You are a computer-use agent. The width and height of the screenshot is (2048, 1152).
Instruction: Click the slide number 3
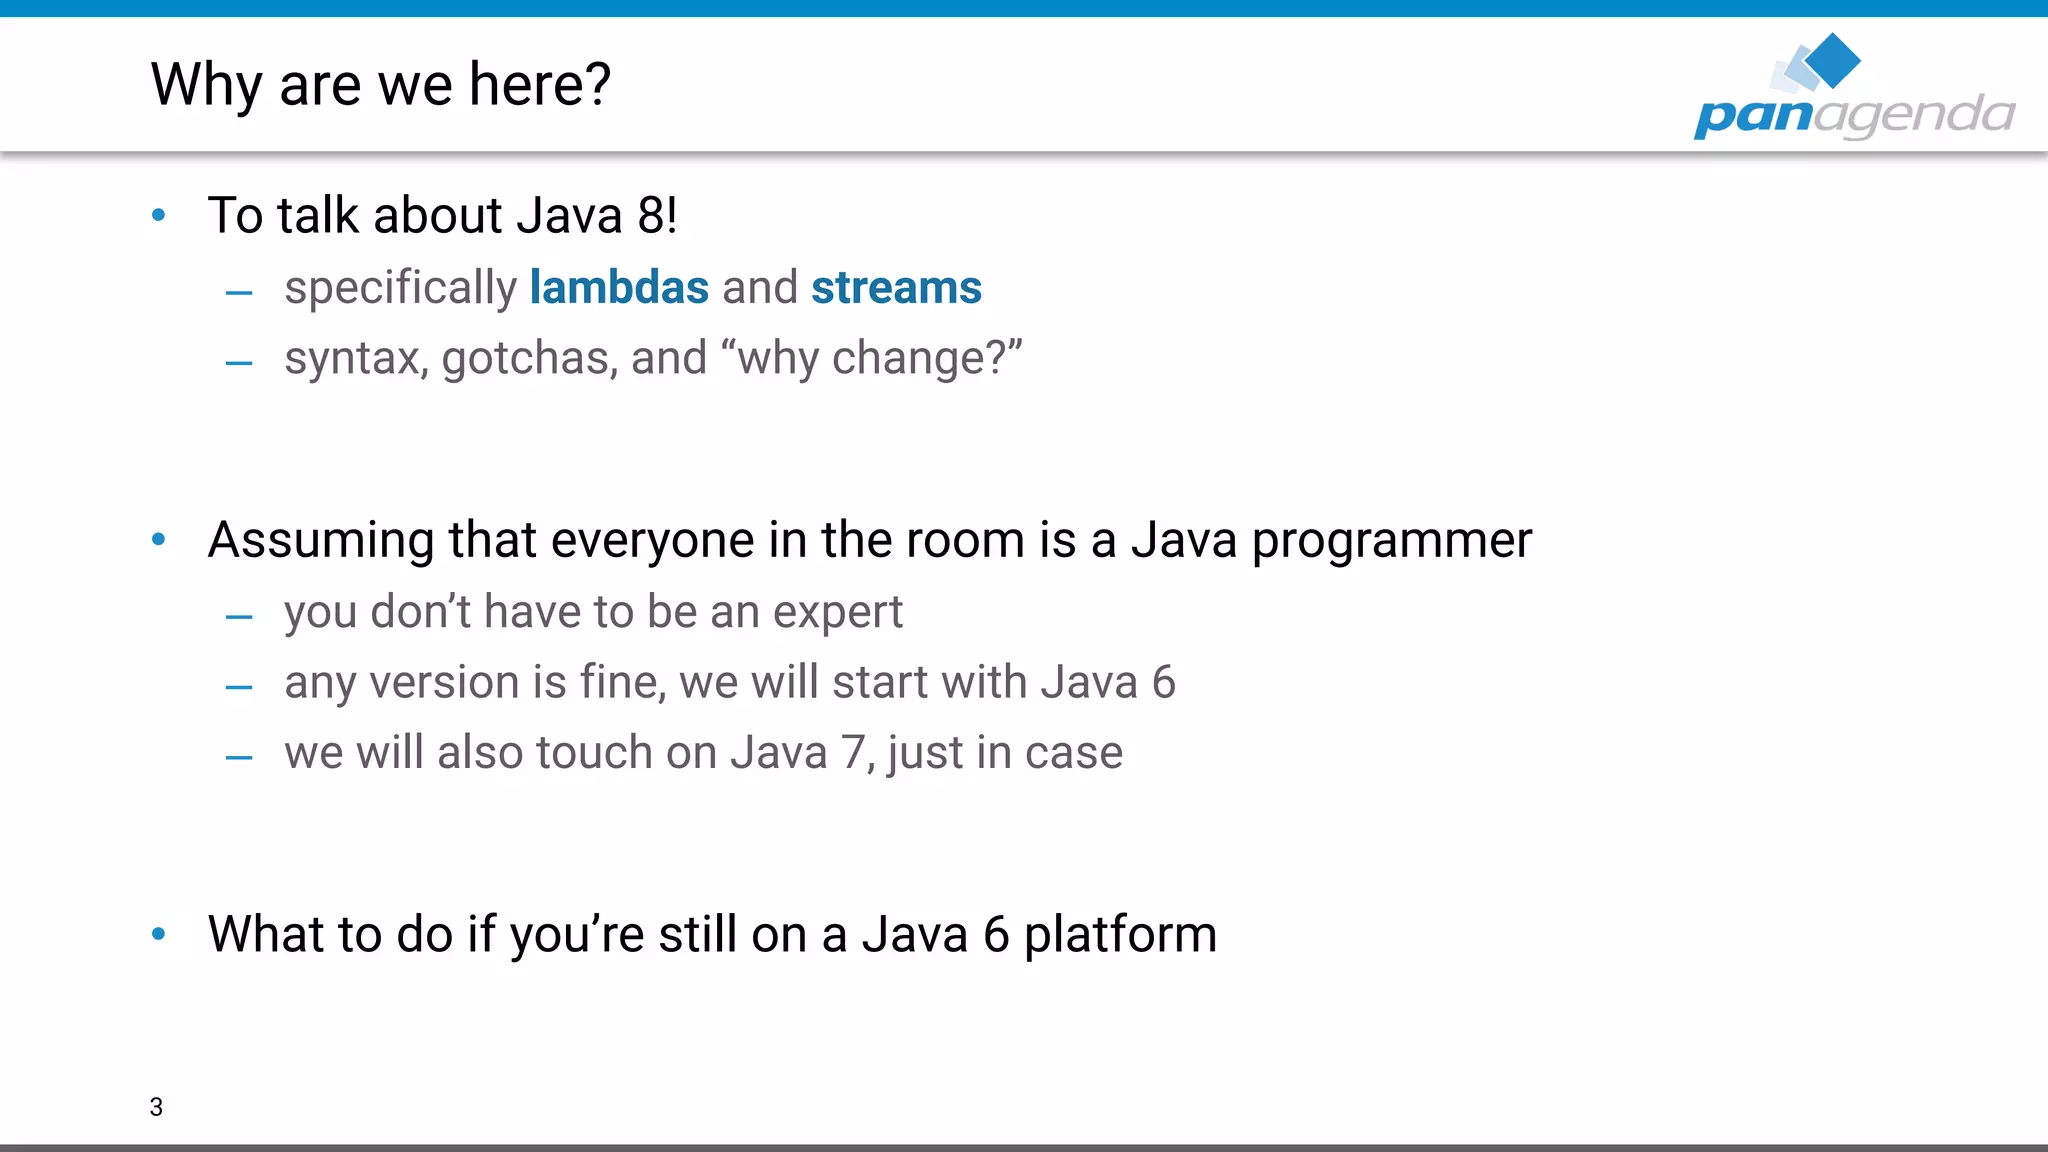156,1107
